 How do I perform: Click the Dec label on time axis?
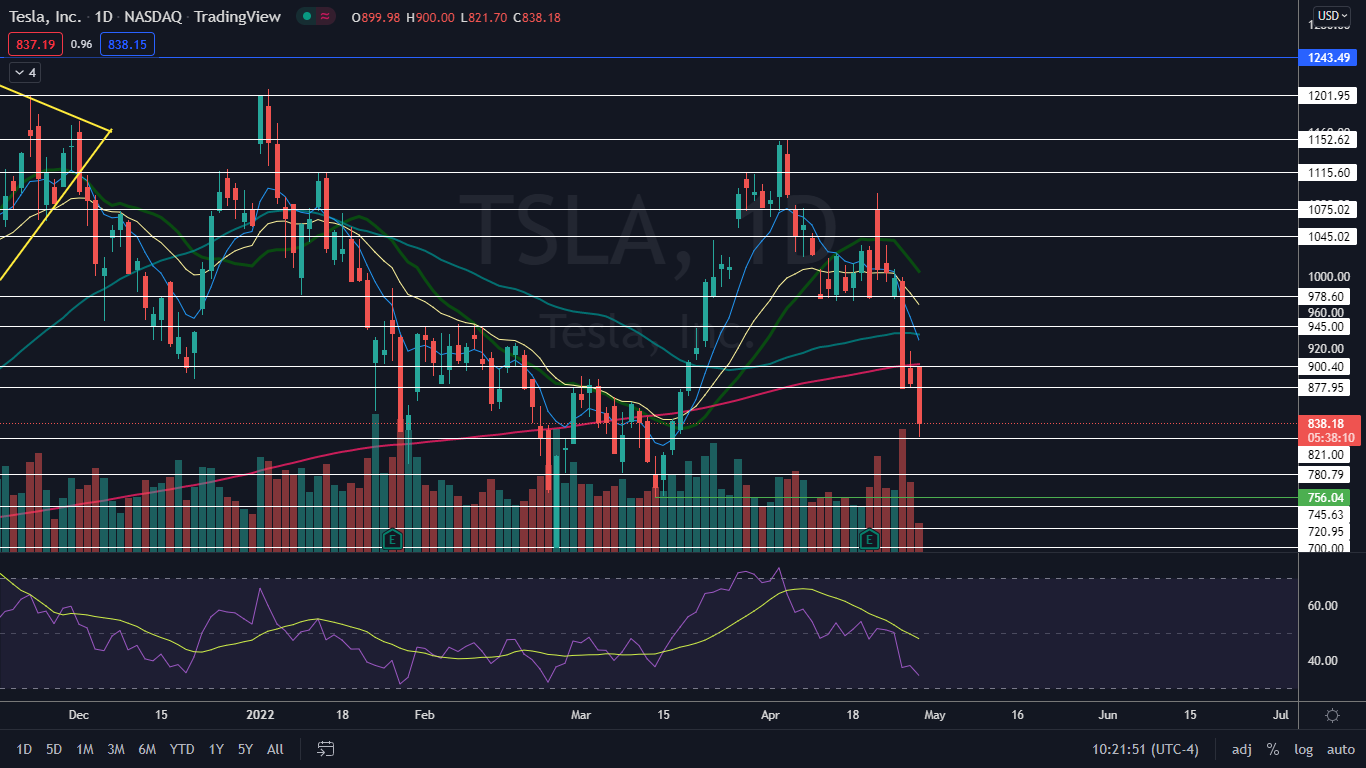click(79, 715)
